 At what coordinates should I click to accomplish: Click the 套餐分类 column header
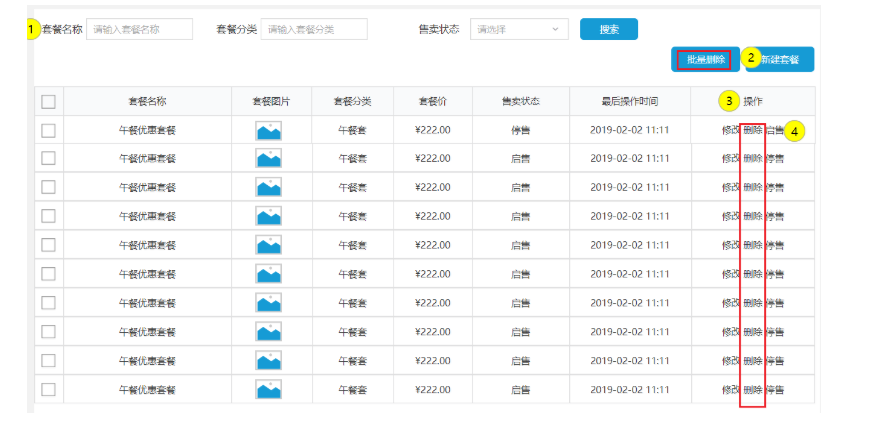pos(352,102)
